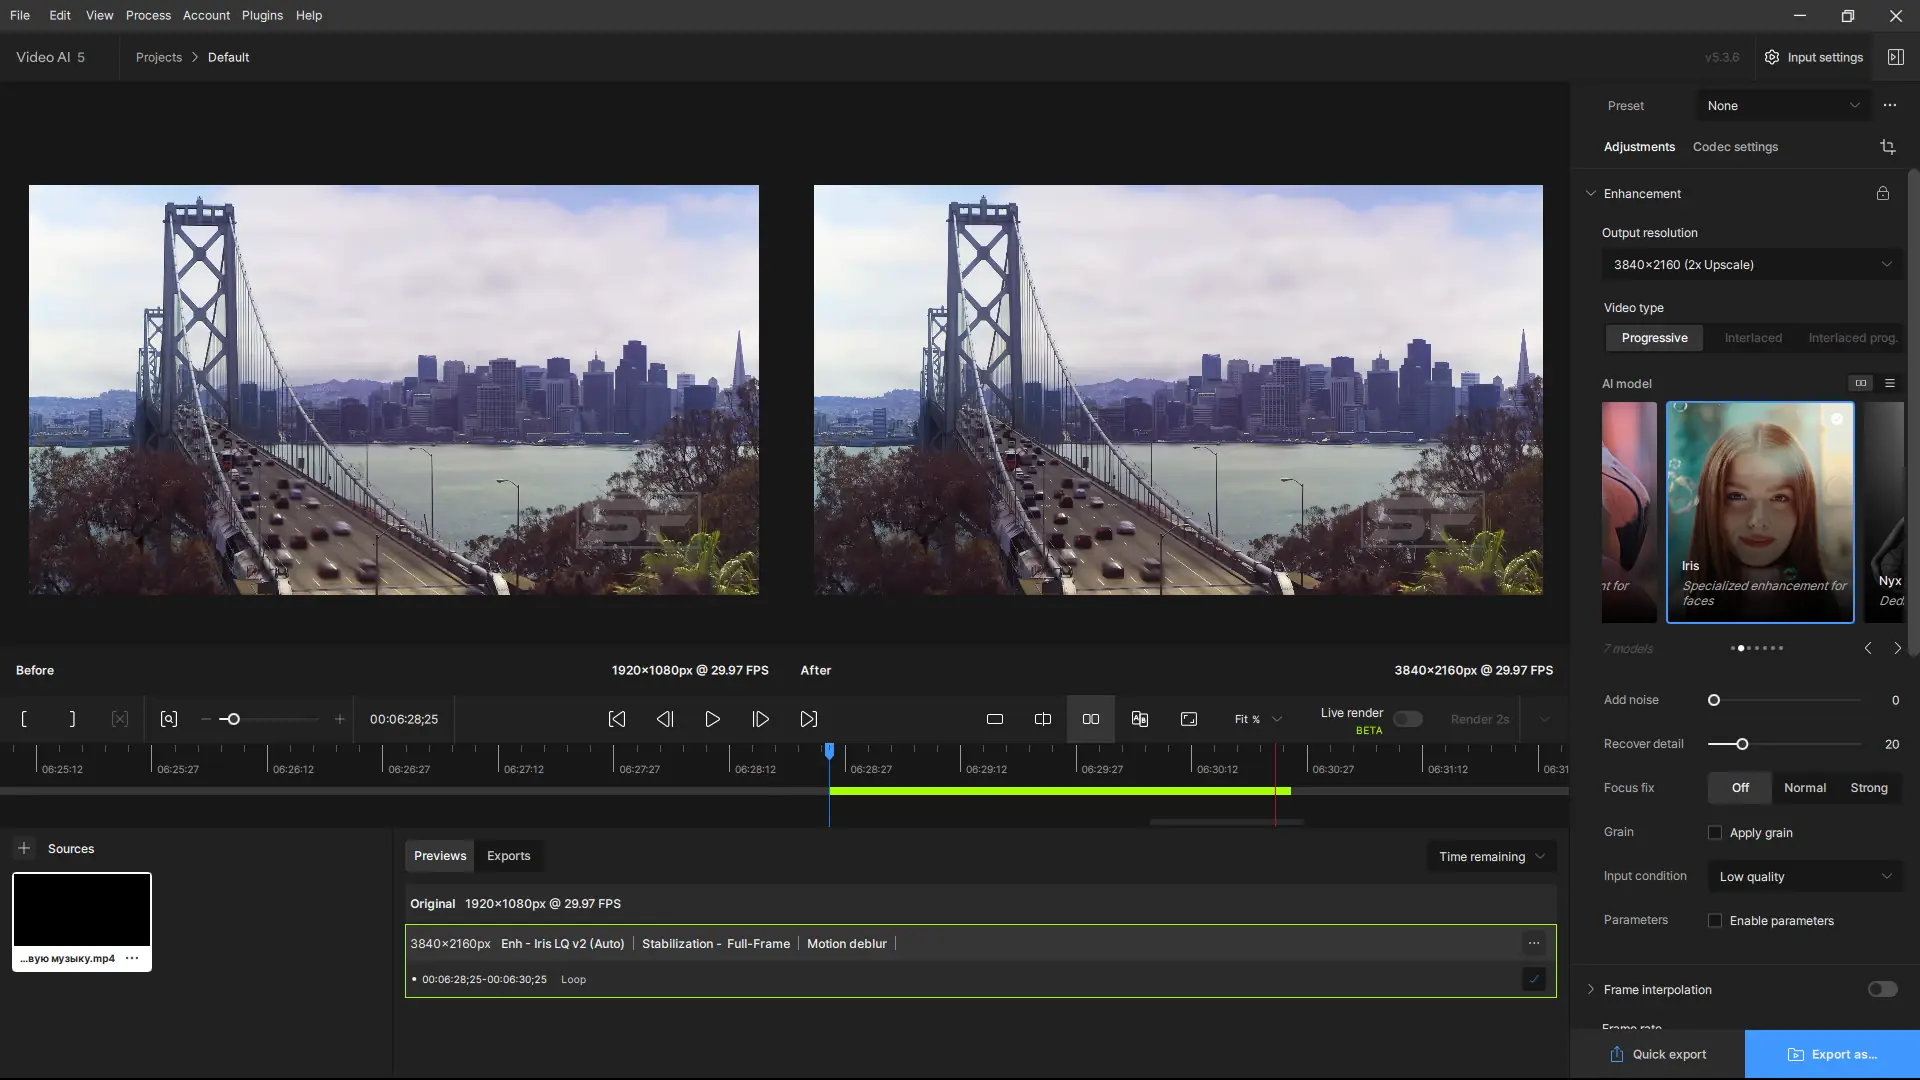Viewport: 1920px width, 1080px height.
Task: Select the split view mode icon
Action: (x=1043, y=719)
